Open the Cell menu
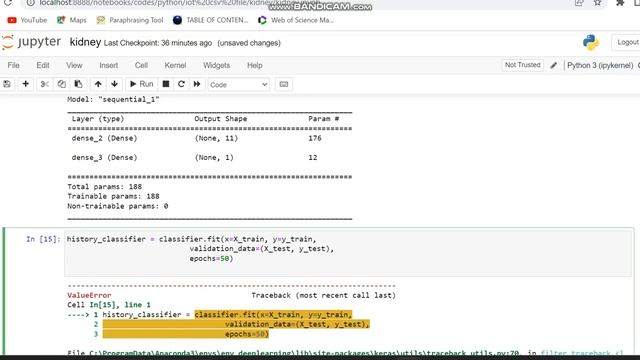 [x=141, y=65]
